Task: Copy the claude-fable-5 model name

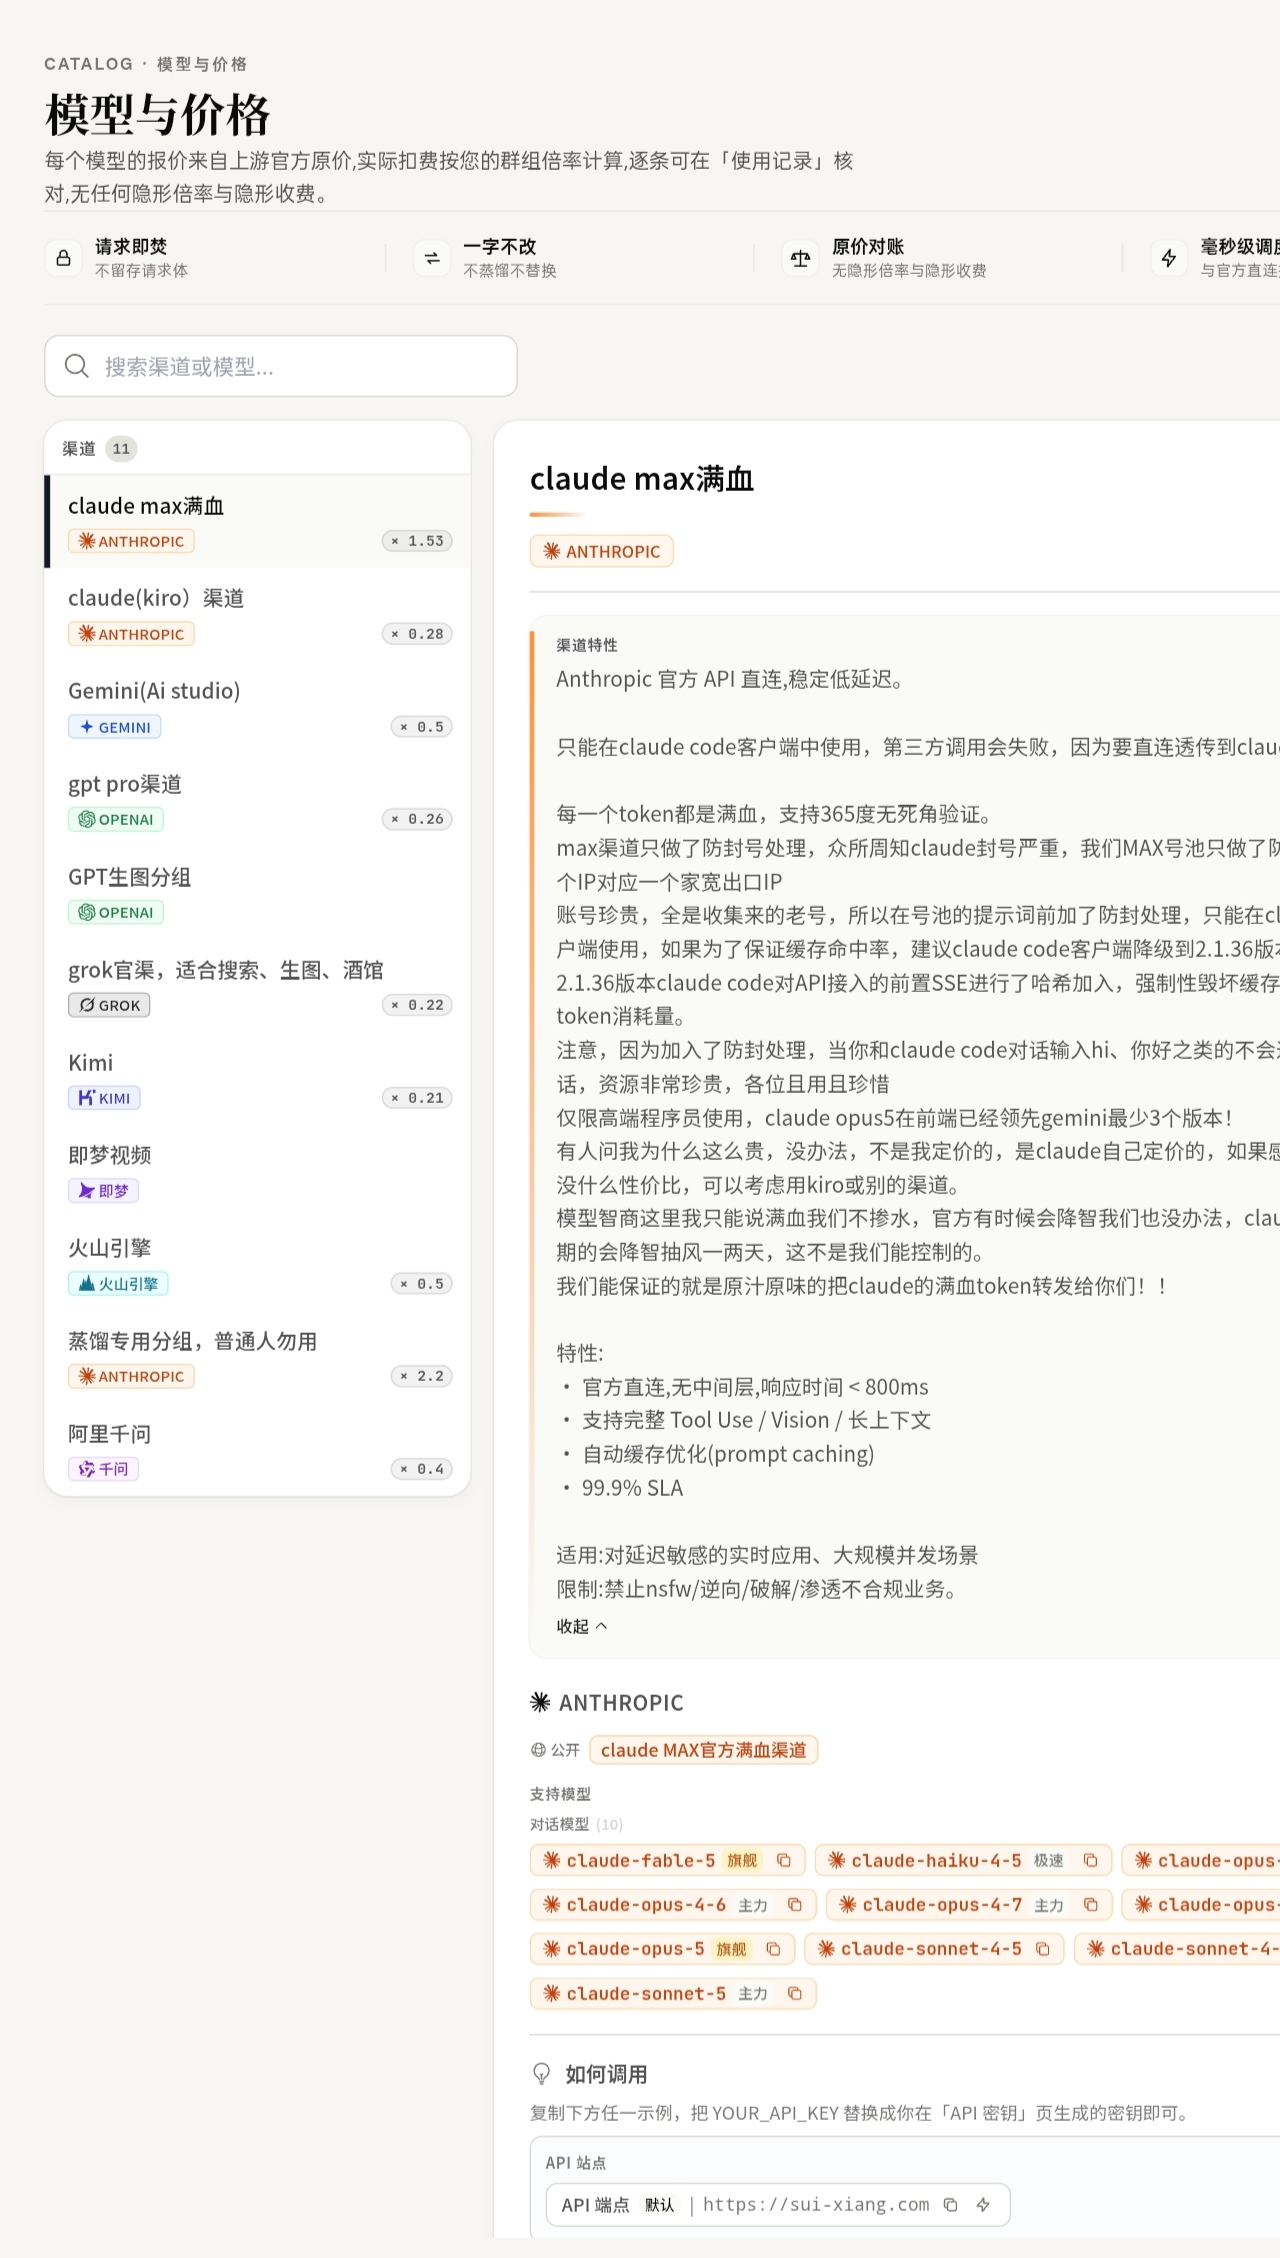Action: (x=784, y=1860)
